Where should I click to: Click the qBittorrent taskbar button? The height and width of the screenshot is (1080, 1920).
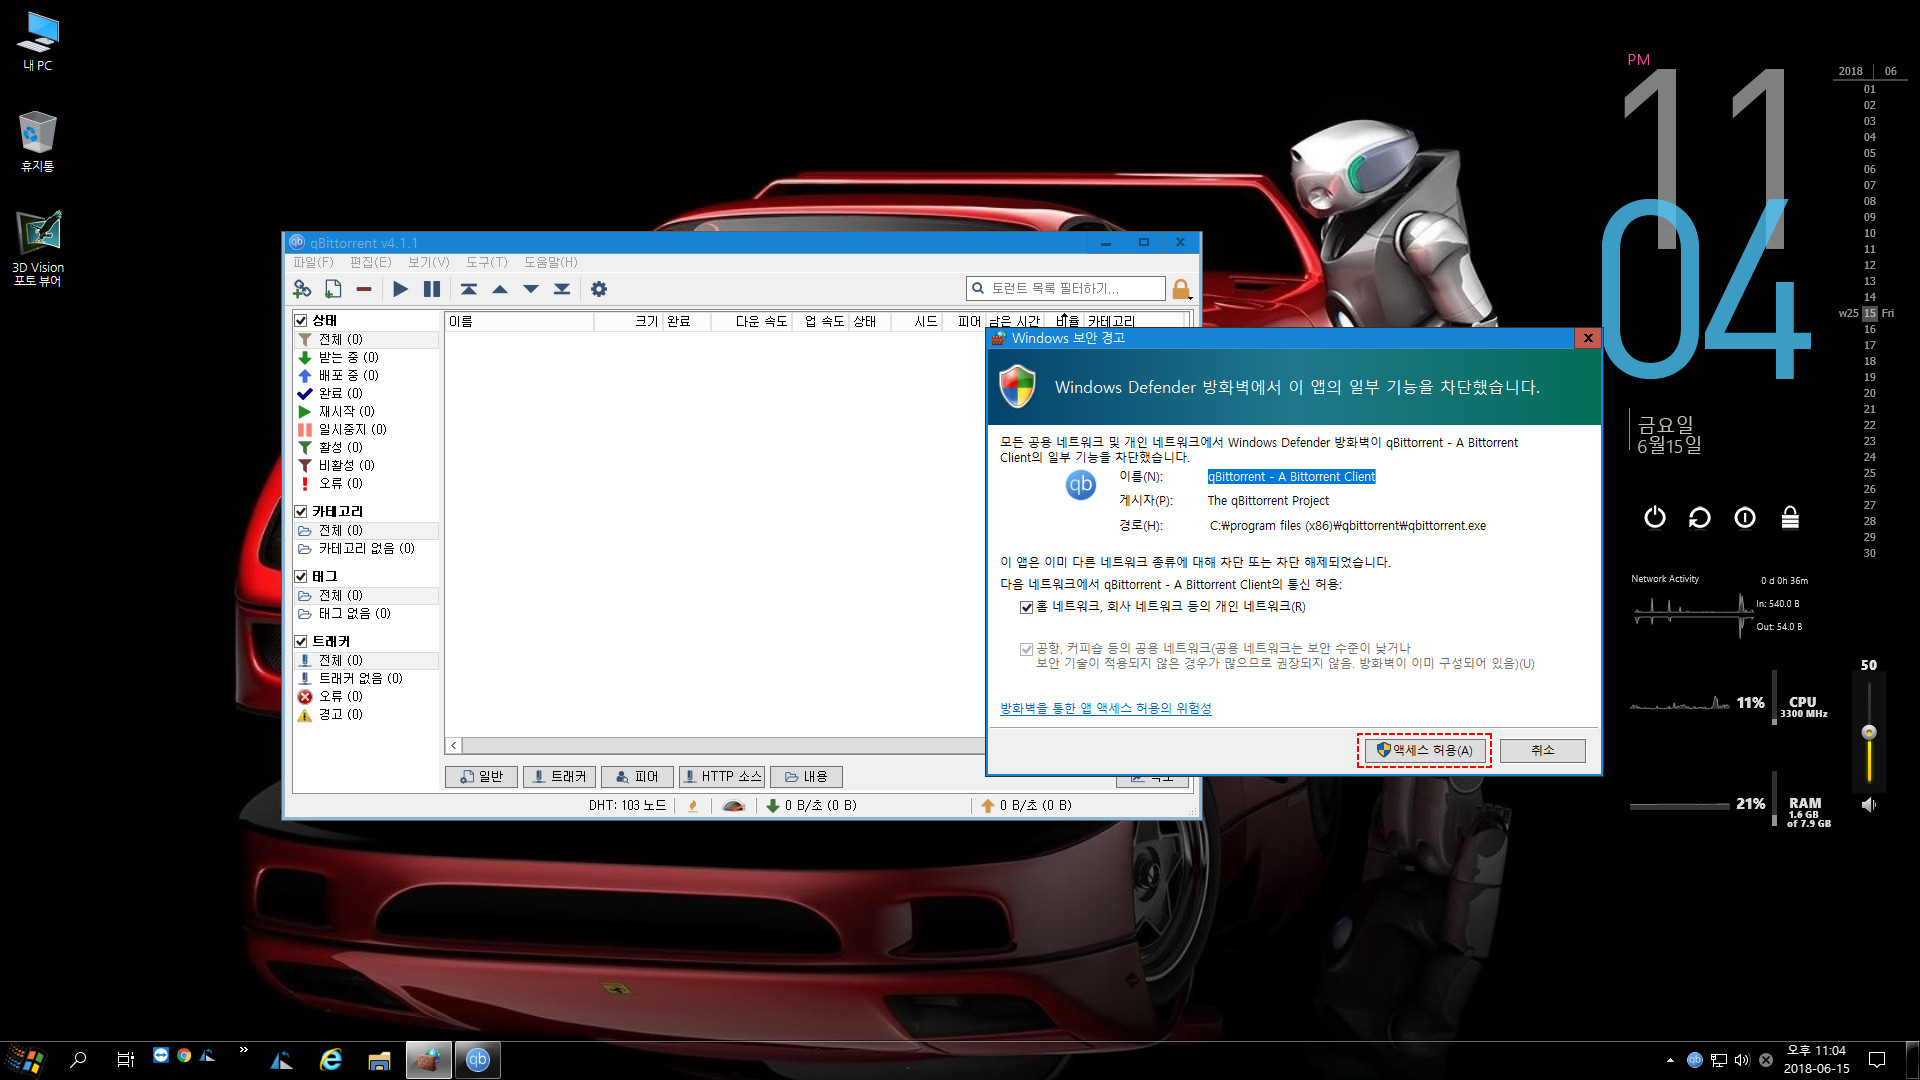478,1060
